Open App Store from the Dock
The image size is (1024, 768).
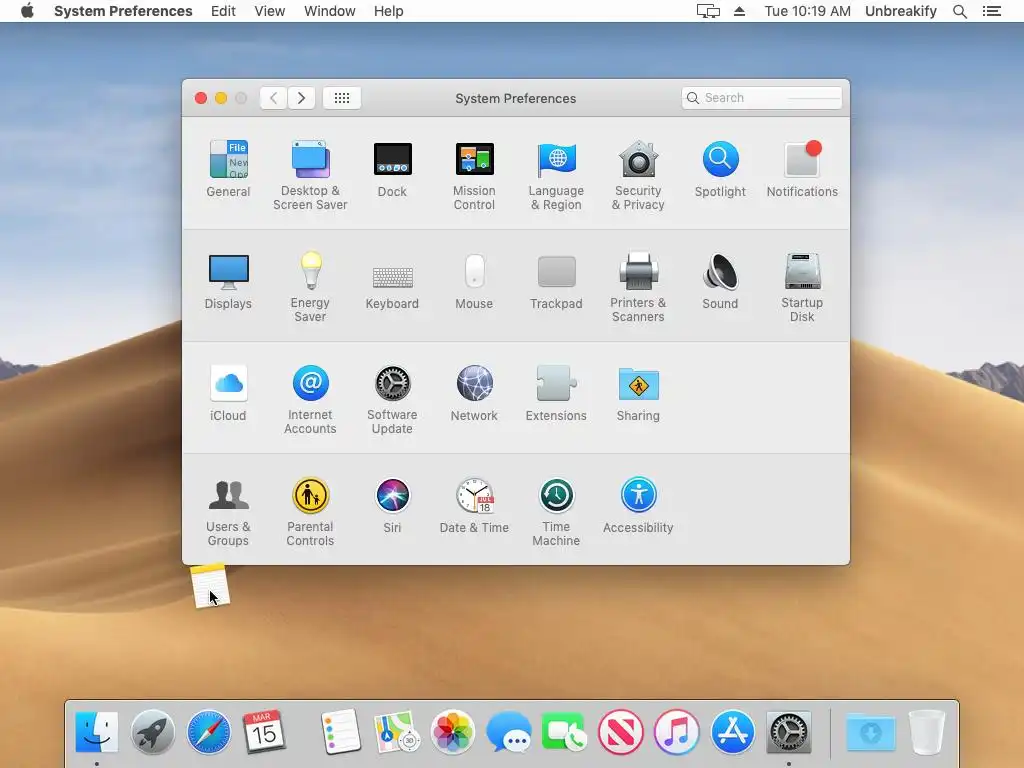[733, 732]
